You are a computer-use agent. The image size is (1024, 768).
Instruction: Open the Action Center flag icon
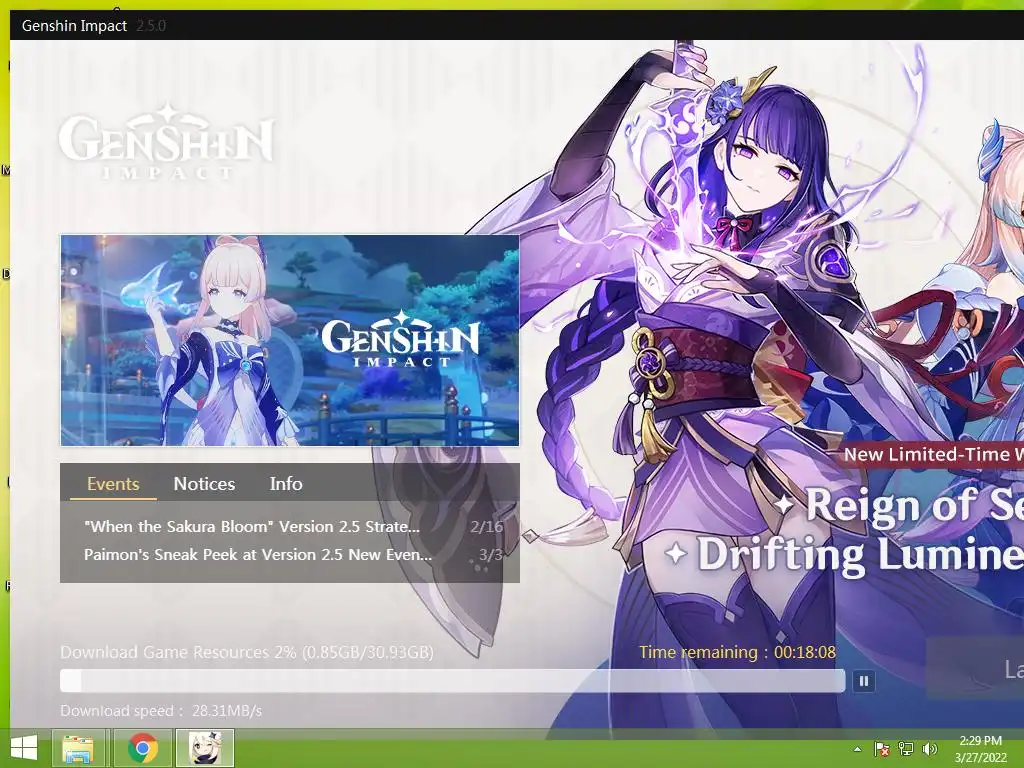click(x=882, y=749)
